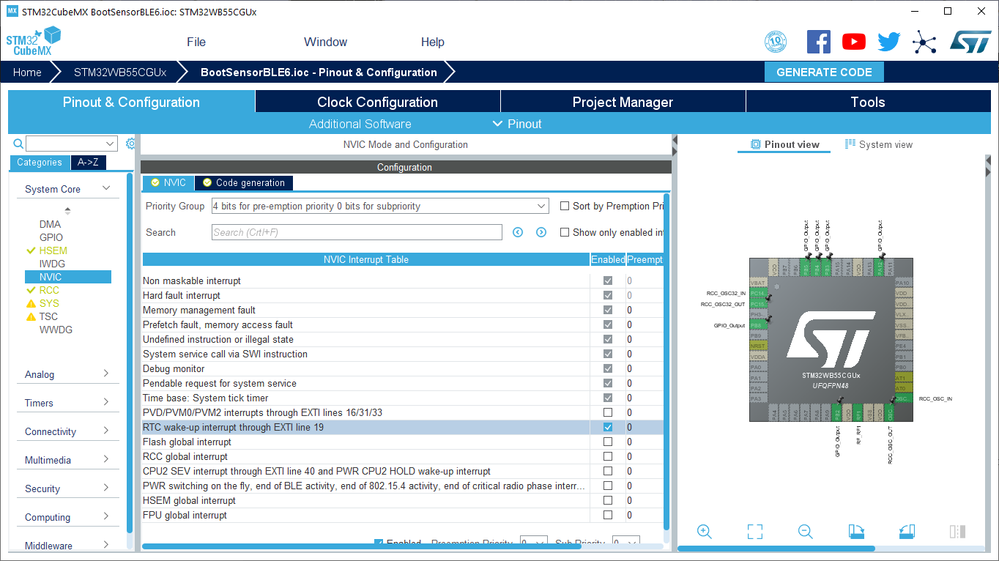Click the ST logo icon
This screenshot has height=561, width=999.
(x=970, y=42)
